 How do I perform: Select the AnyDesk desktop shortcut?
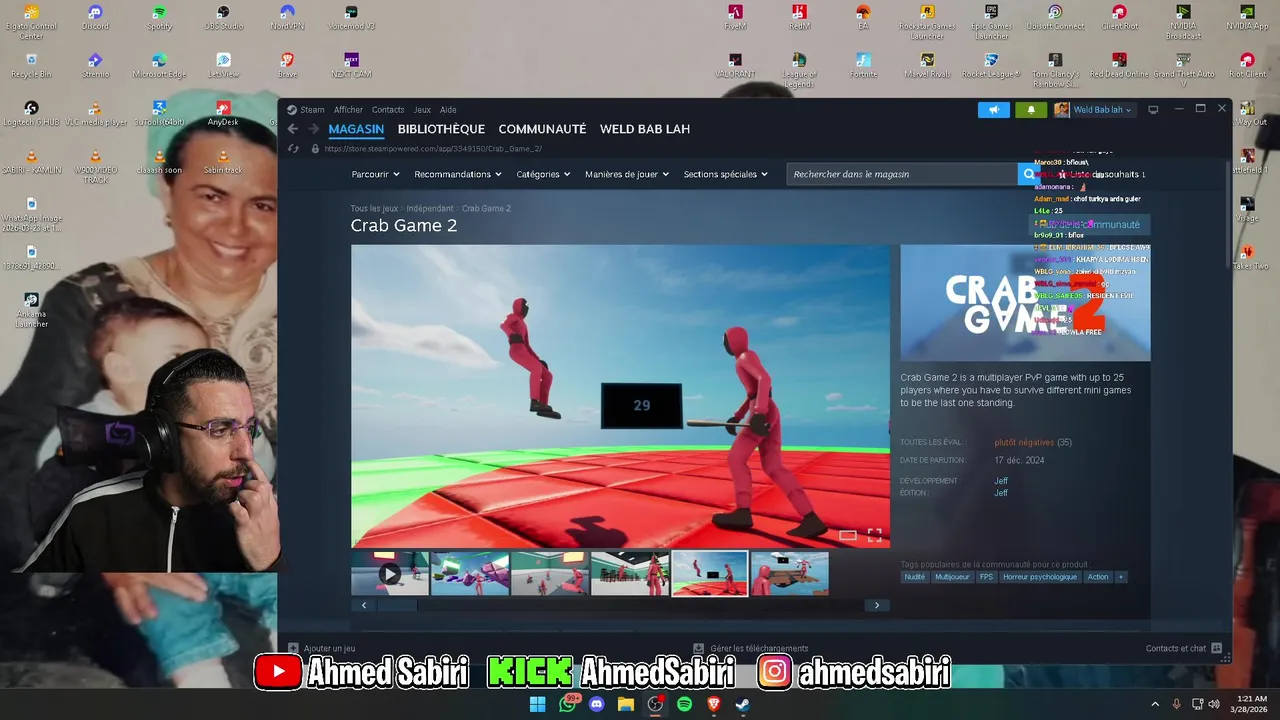pyautogui.click(x=223, y=114)
